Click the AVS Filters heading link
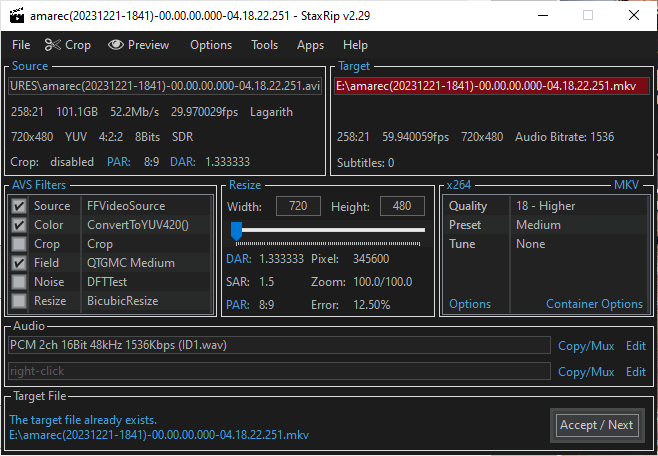 (39, 185)
